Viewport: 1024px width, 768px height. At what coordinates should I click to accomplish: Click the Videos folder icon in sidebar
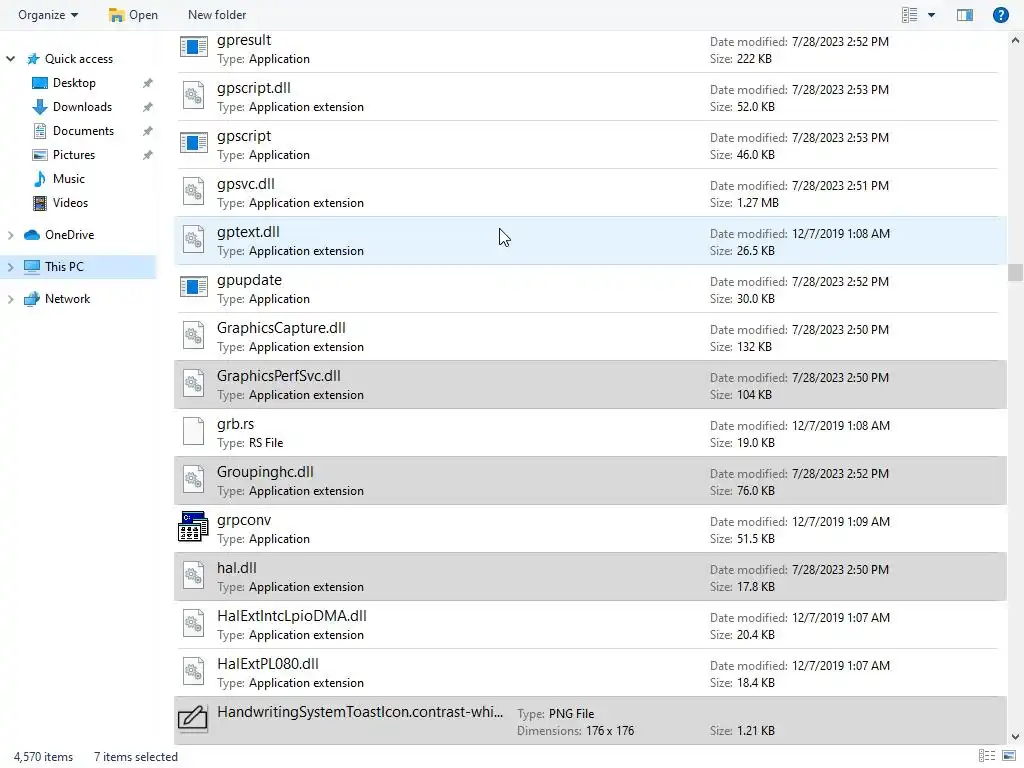[40, 203]
